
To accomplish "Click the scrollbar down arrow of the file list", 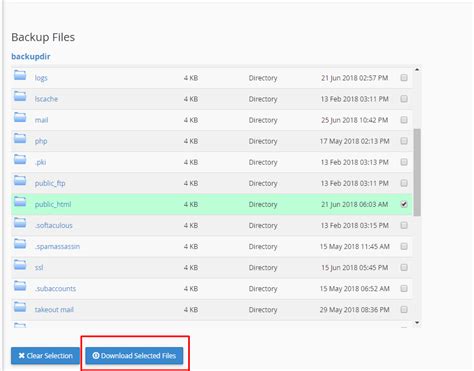I will click(x=417, y=323).
